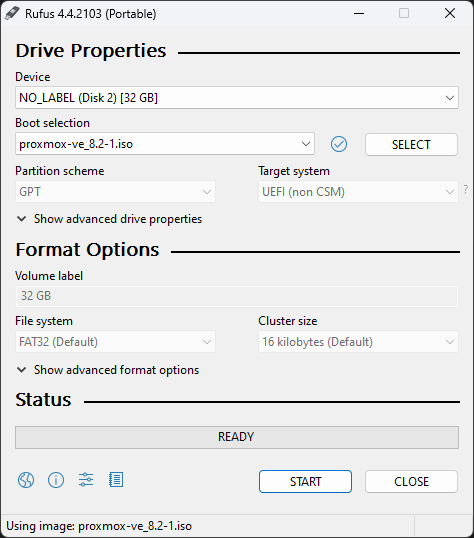The image size is (474, 538).
Task: Open the File system FAT32 dropdown
Action: (115, 342)
